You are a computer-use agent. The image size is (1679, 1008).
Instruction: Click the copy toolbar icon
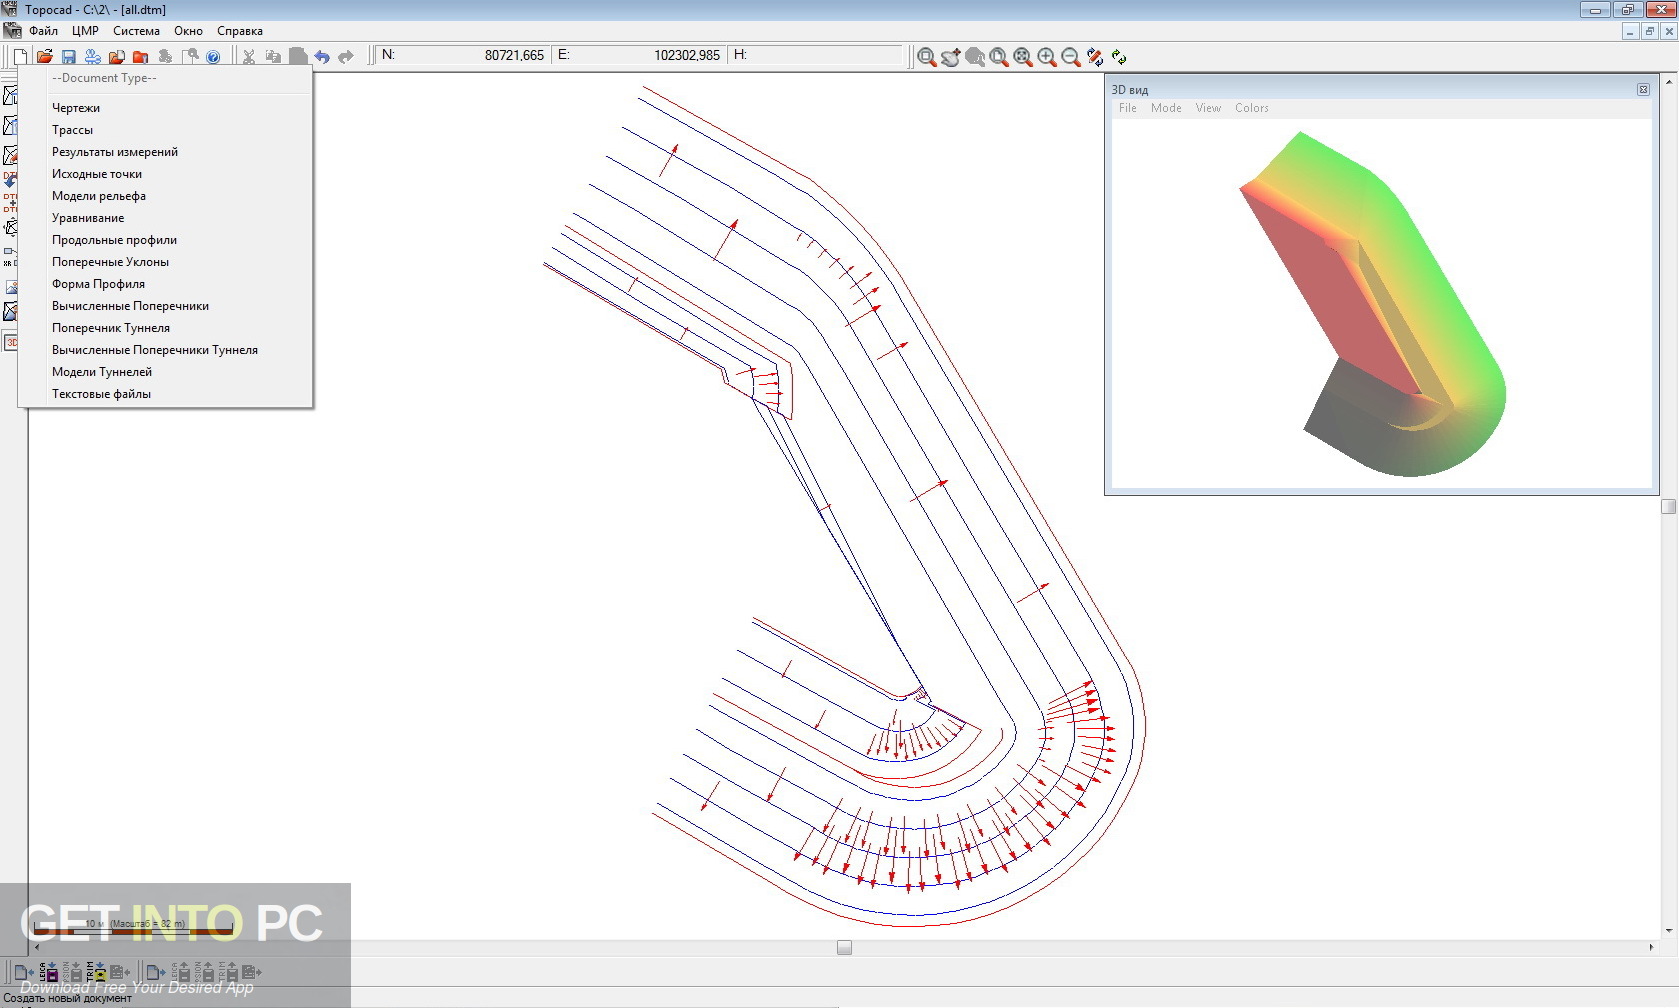(x=273, y=57)
